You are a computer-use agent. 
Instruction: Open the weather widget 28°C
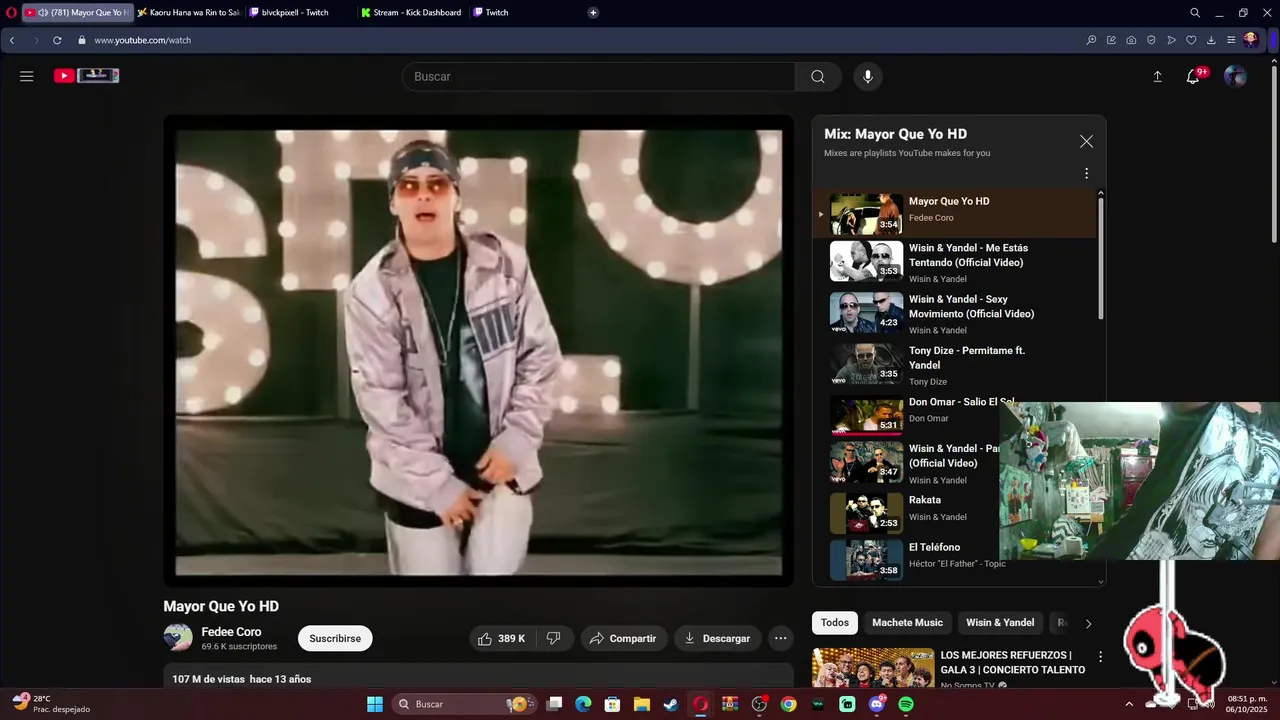pos(52,704)
